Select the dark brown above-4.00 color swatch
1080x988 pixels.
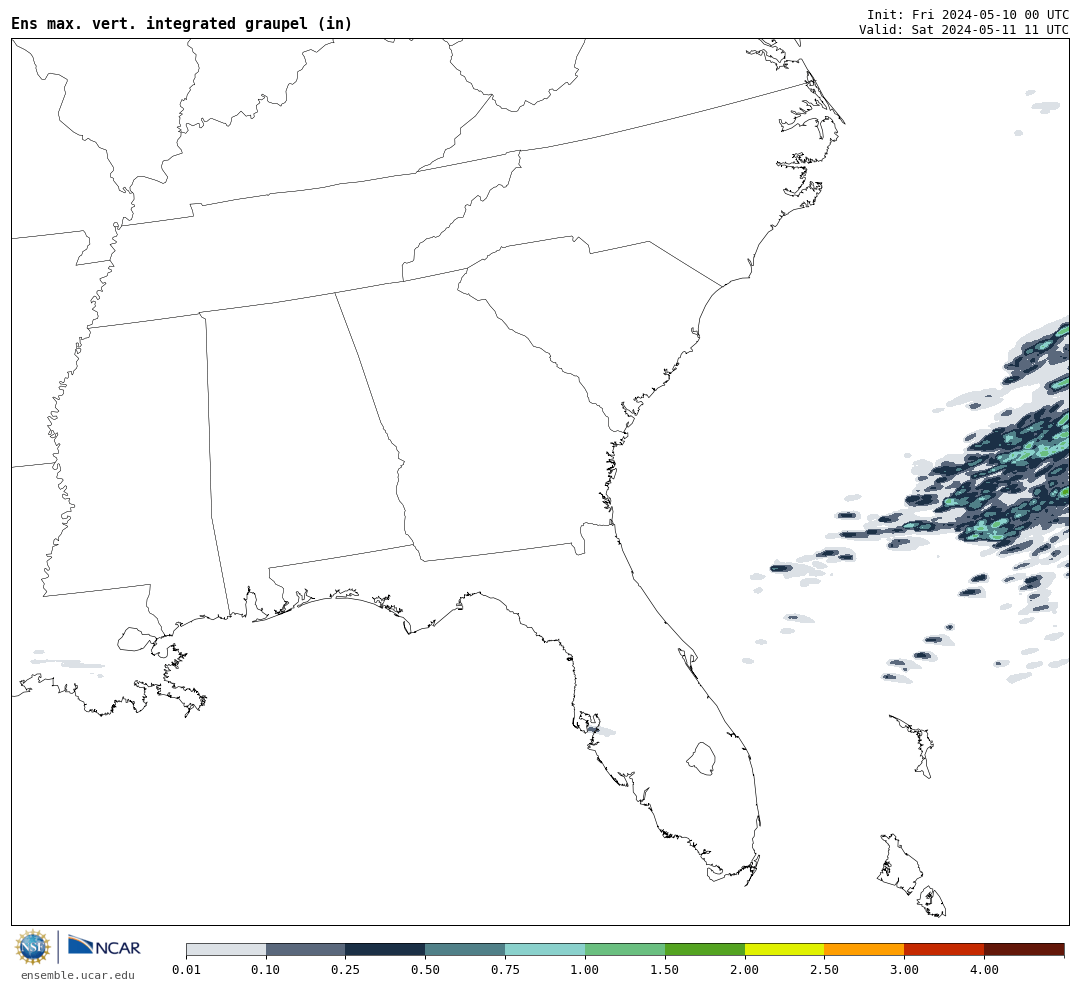[1024, 950]
